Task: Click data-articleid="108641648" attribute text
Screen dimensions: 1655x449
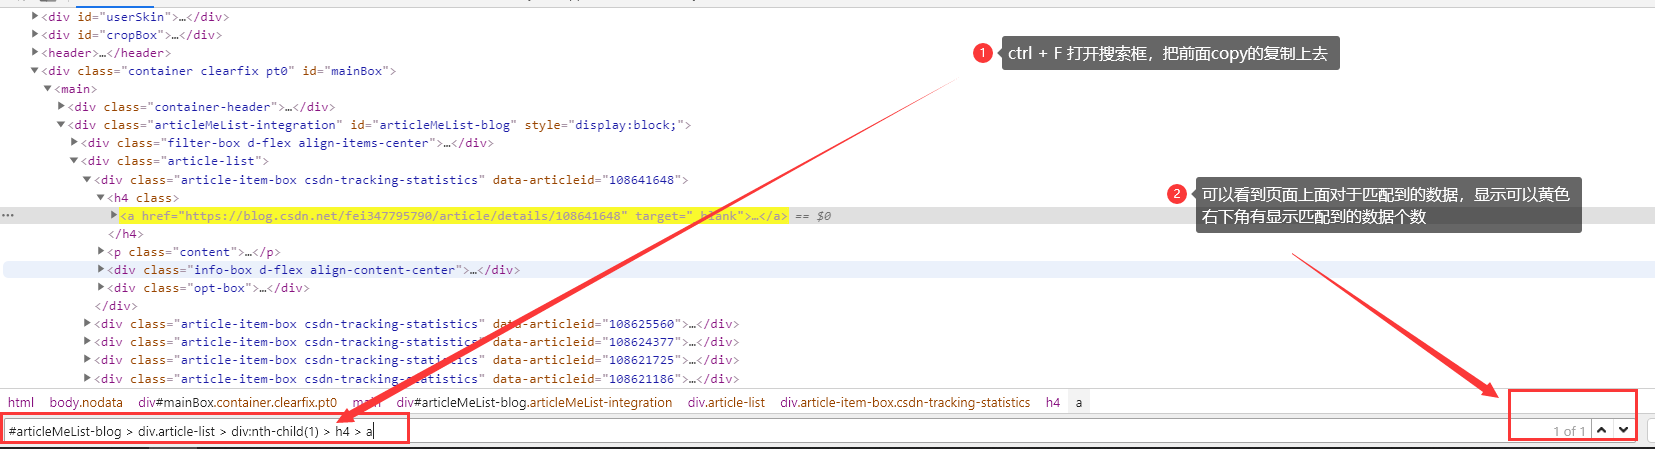Action: click(x=587, y=180)
